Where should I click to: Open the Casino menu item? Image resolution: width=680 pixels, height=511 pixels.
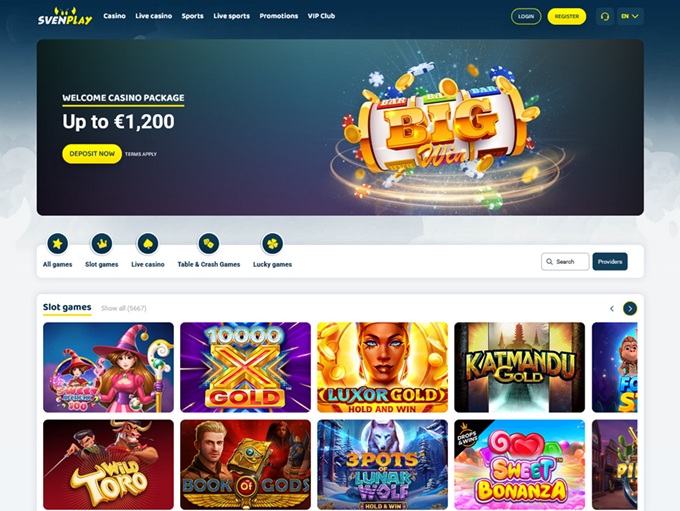pyautogui.click(x=114, y=16)
